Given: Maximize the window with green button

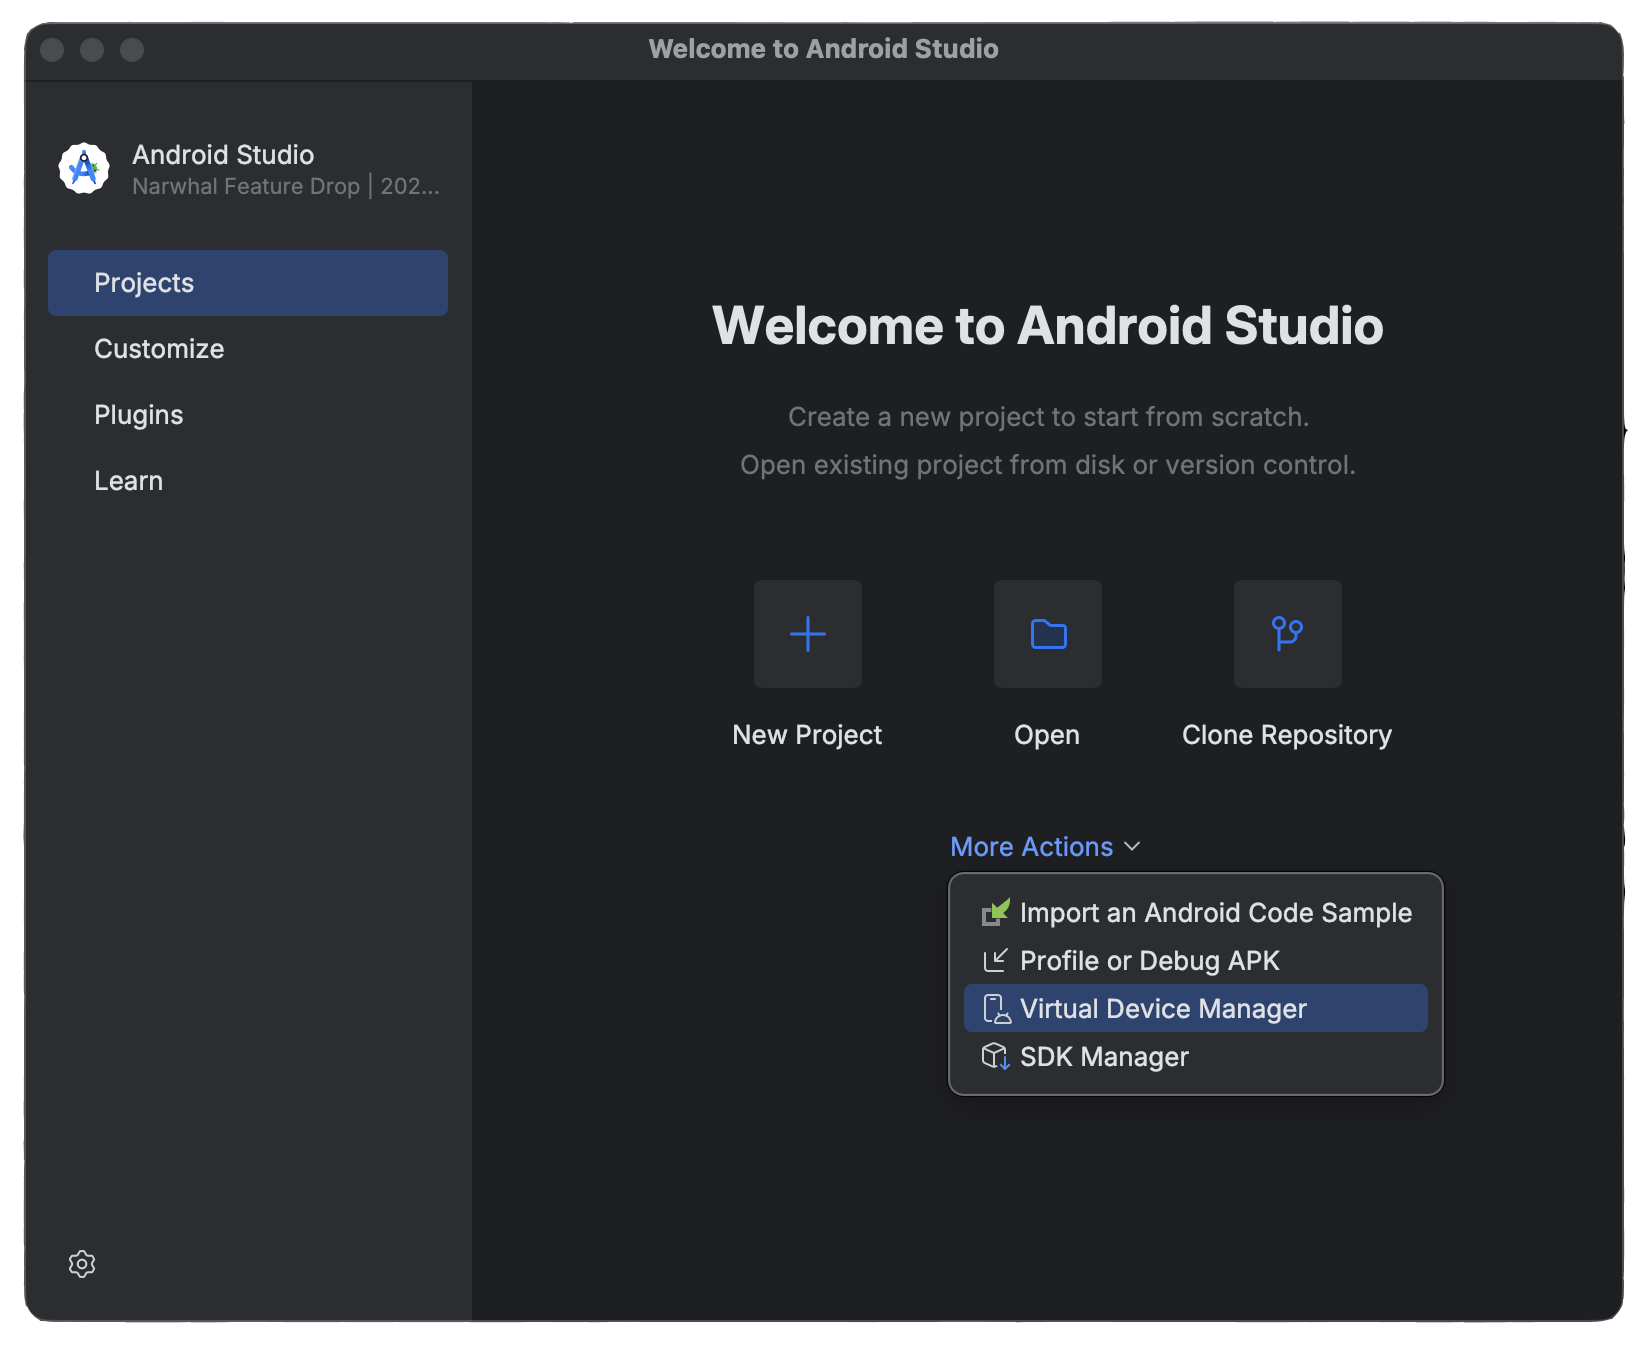Looking at the screenshot, I should tap(132, 49).
